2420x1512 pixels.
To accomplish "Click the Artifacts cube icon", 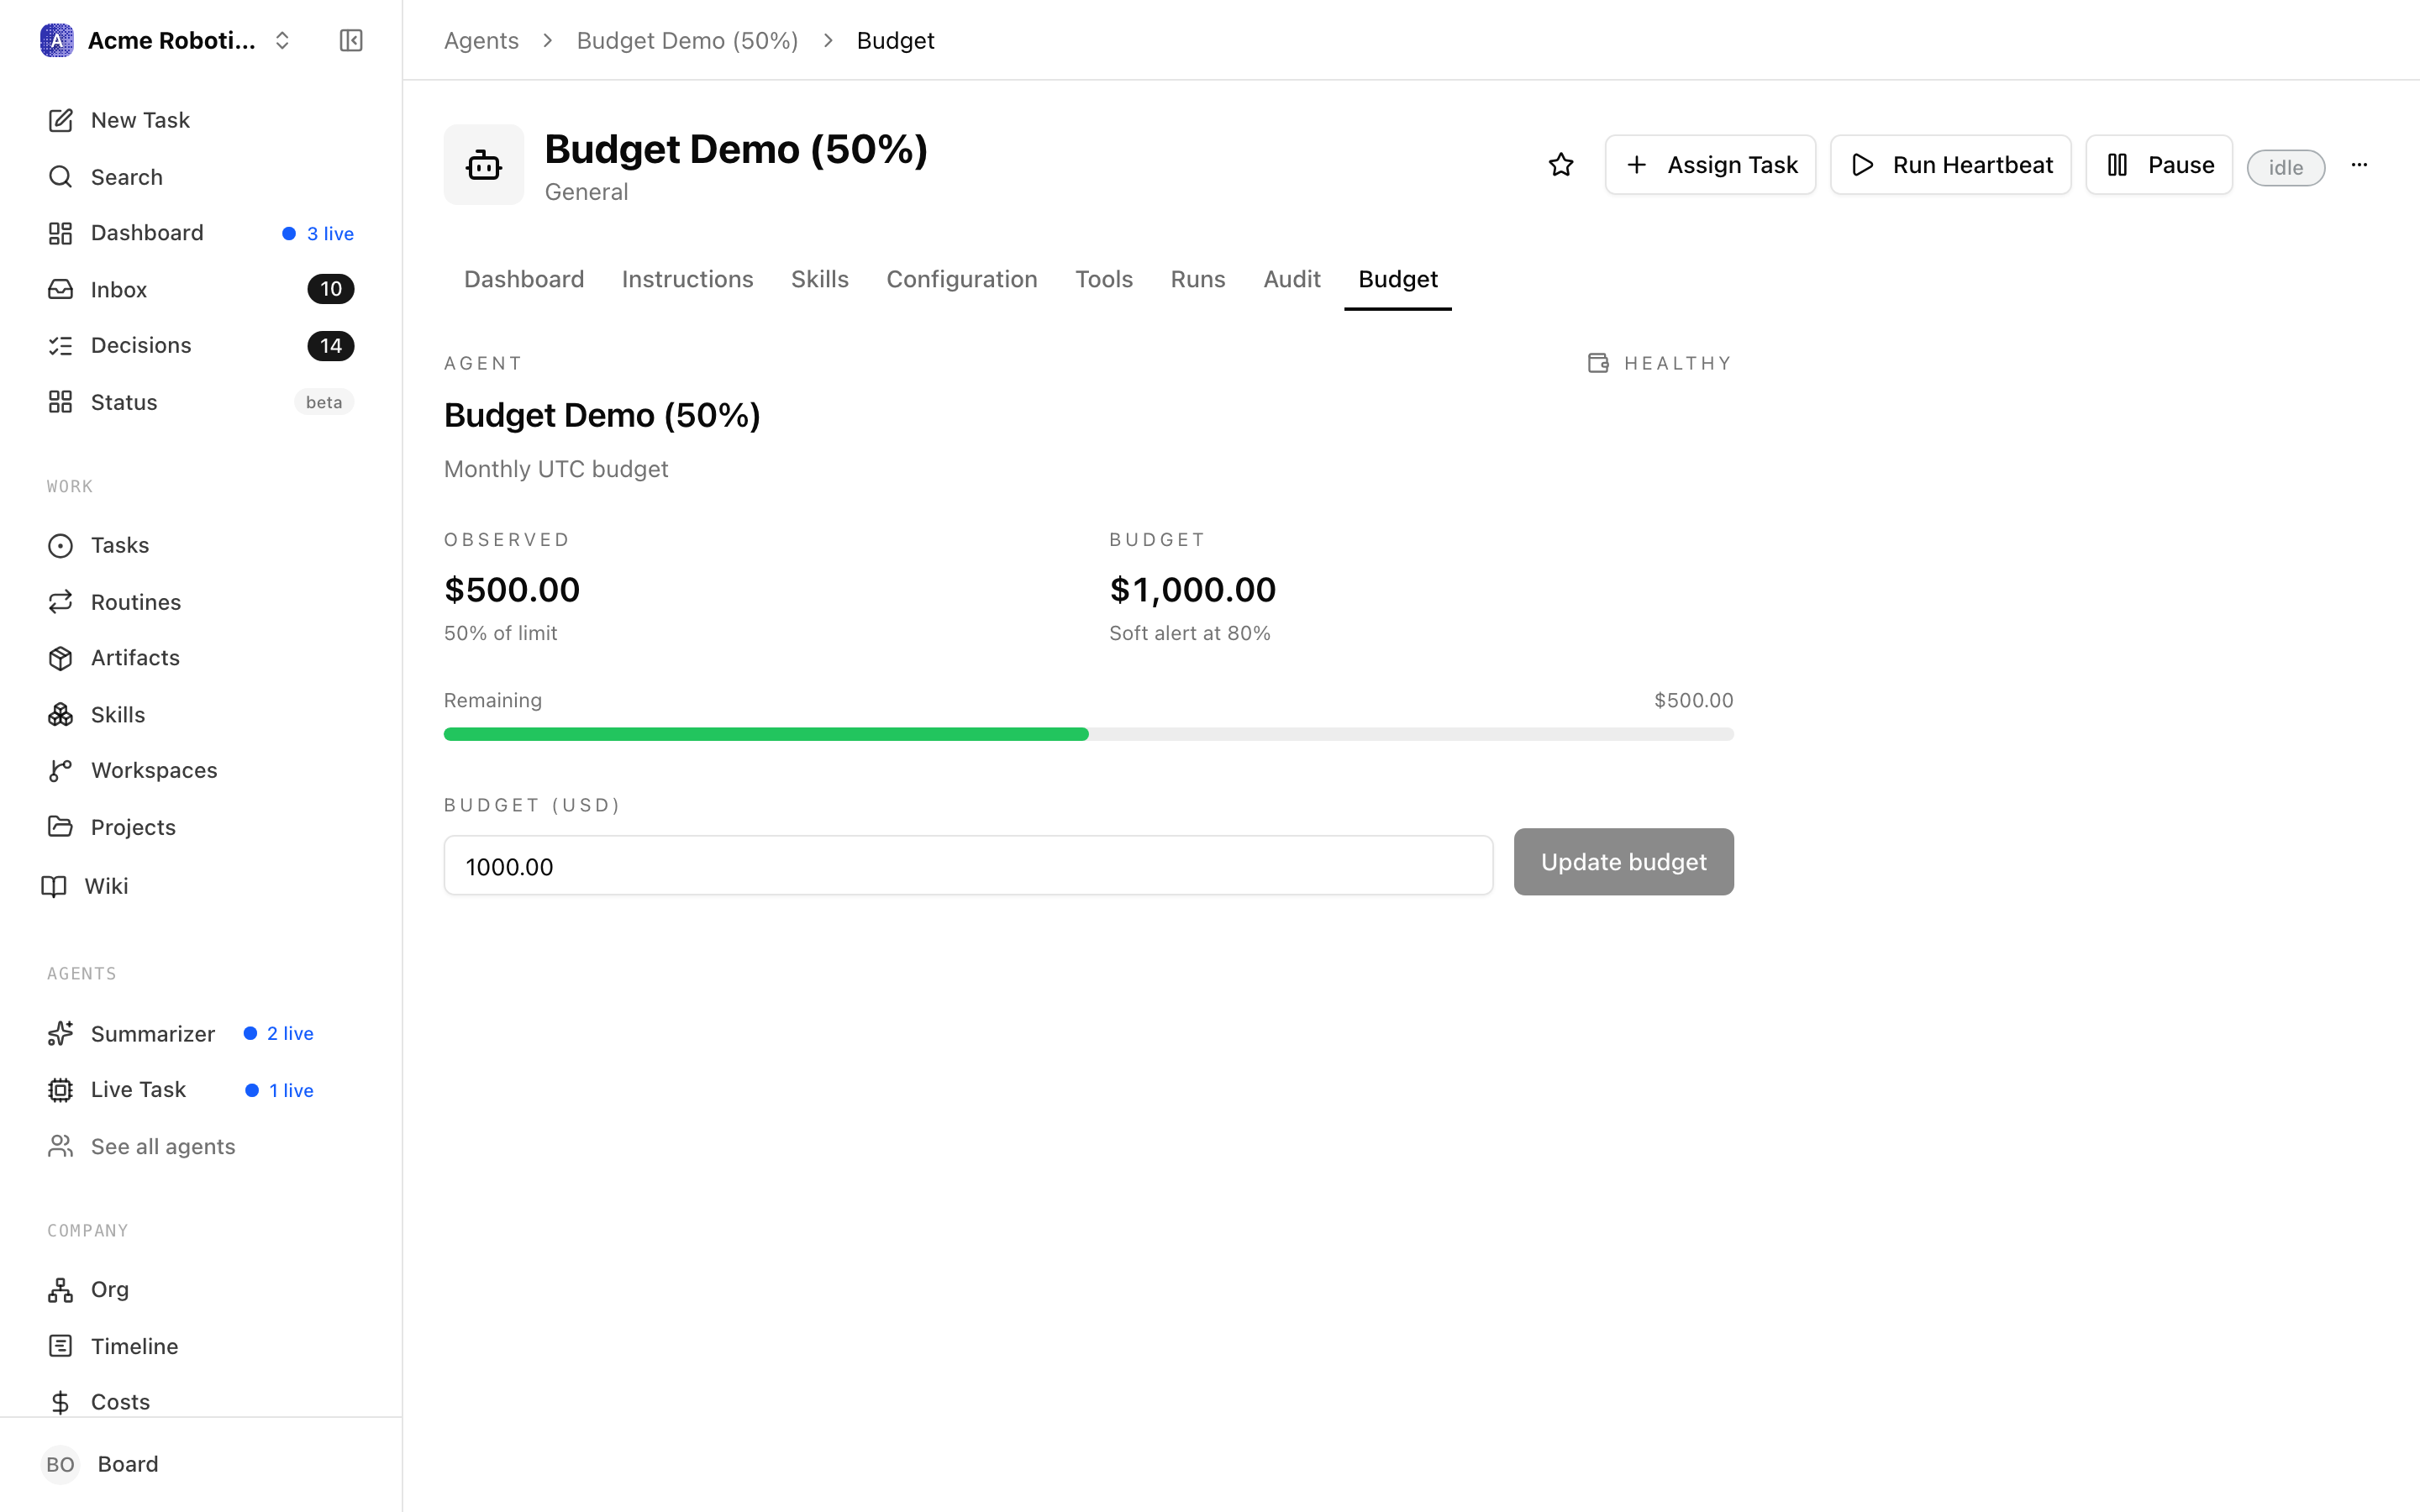I will [61, 658].
